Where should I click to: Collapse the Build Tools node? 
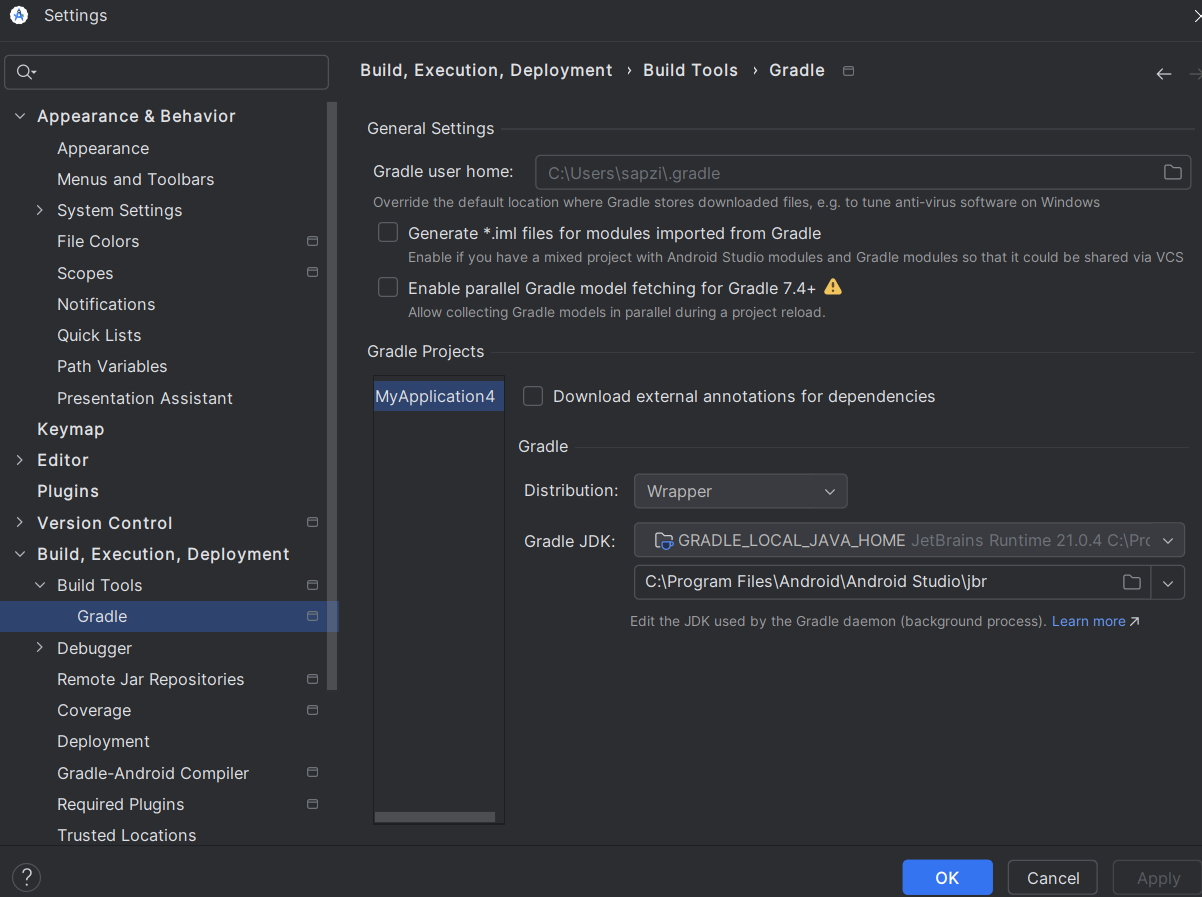tap(40, 585)
